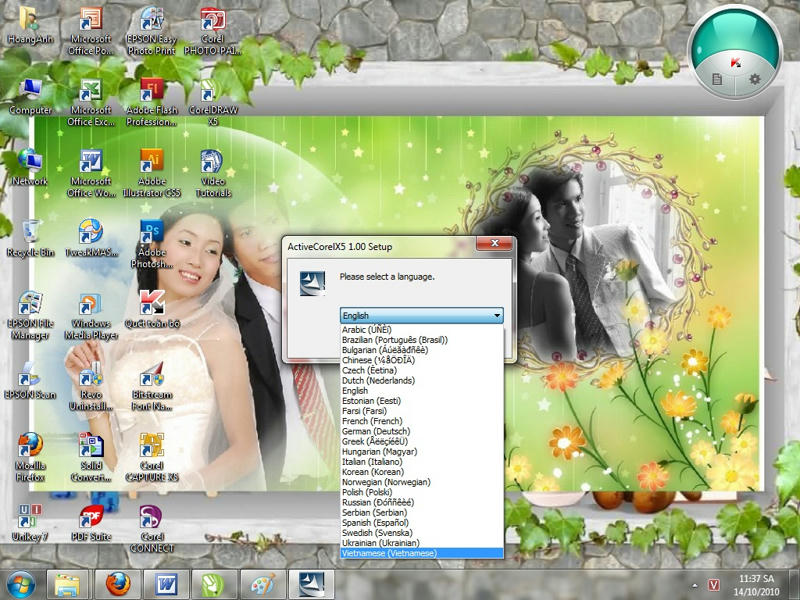This screenshot has width=800, height=600.
Task: Show hidden system tray icons arrow
Action: point(694,584)
